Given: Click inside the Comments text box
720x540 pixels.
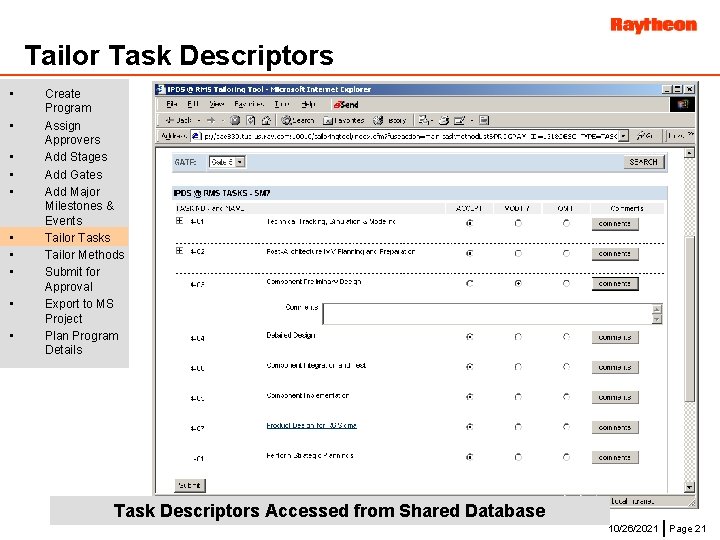Looking at the screenshot, I should click(x=487, y=314).
